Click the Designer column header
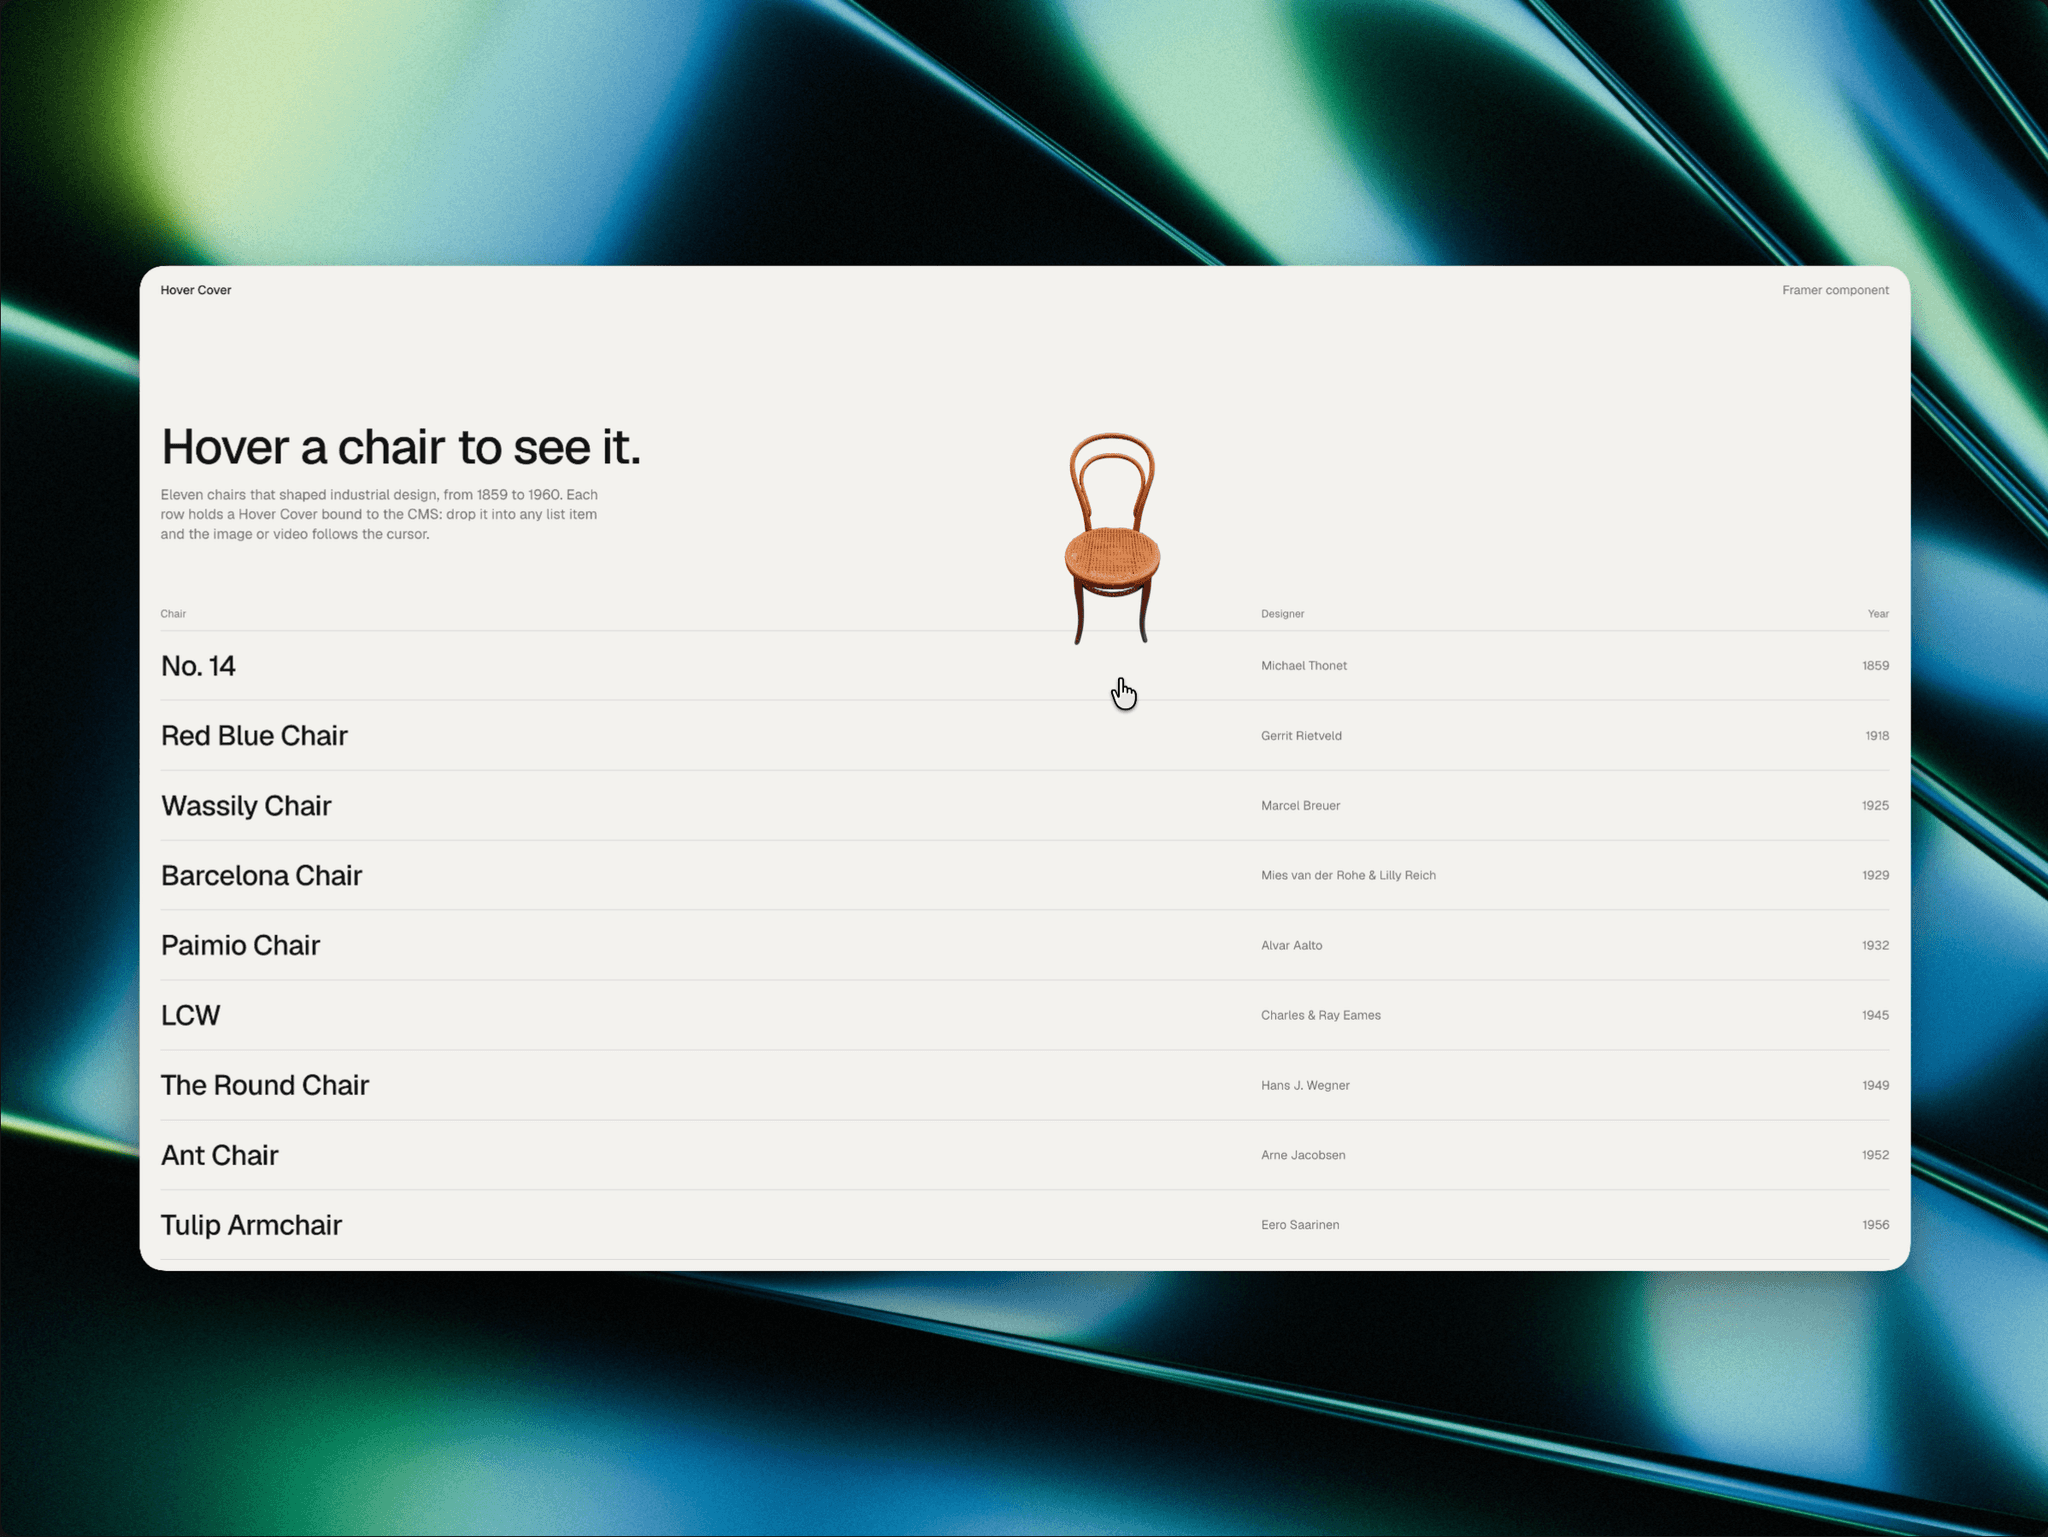The image size is (2048, 1537). (1282, 614)
